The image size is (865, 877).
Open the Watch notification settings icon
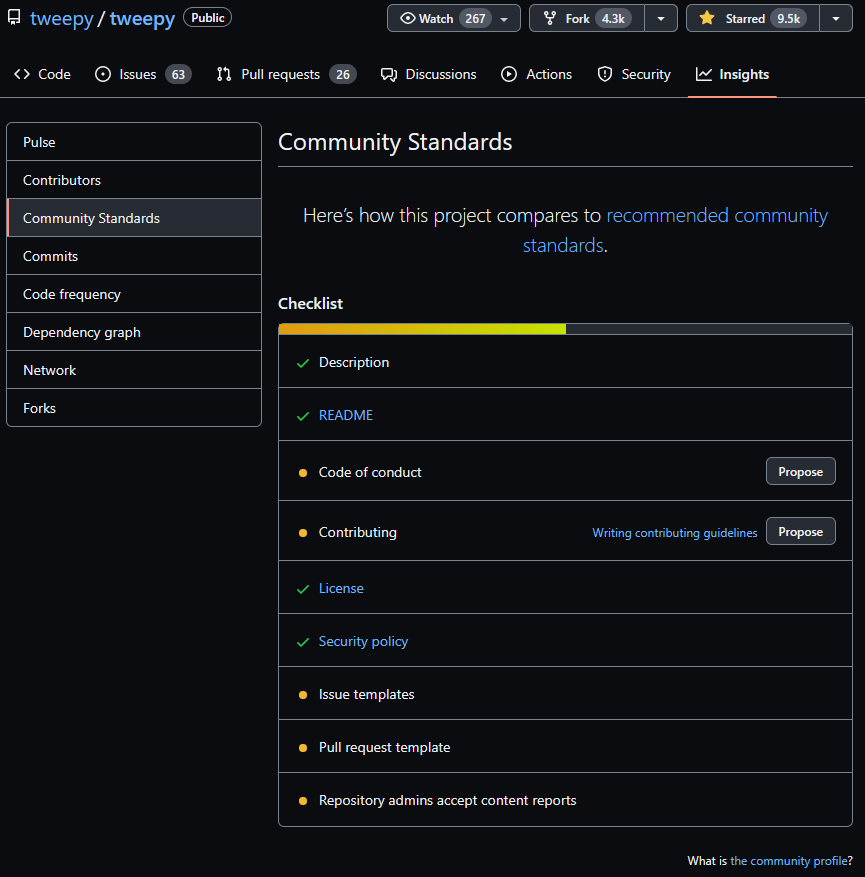[410, 17]
